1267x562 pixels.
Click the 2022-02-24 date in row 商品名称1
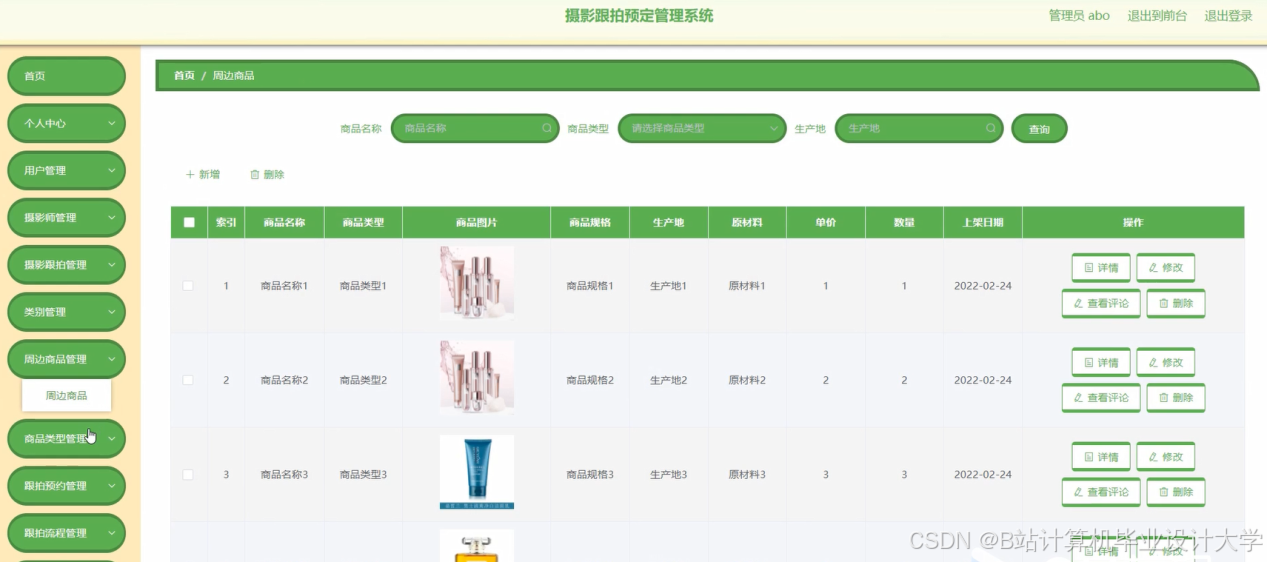coord(983,286)
